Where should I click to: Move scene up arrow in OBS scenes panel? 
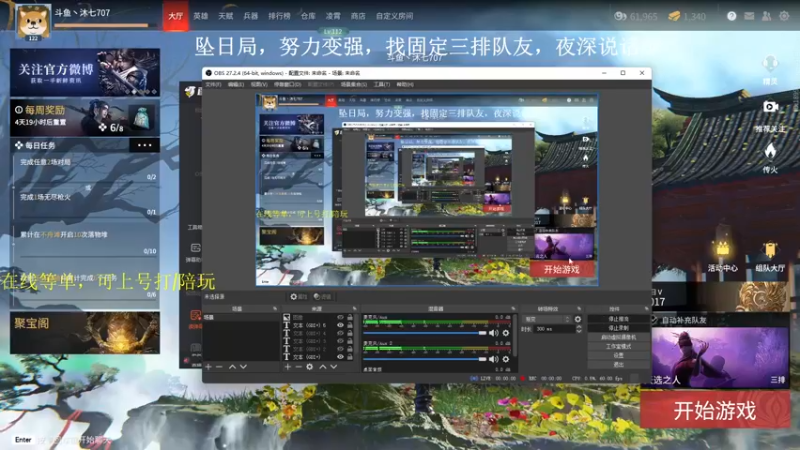[232, 366]
